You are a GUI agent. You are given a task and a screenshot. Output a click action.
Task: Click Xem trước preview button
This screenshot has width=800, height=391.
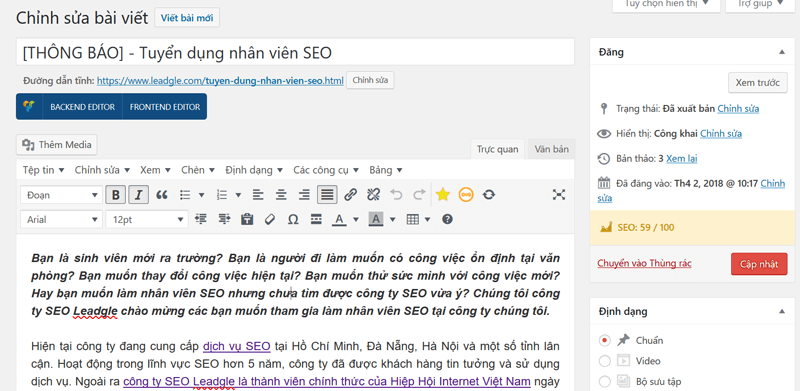pos(757,83)
